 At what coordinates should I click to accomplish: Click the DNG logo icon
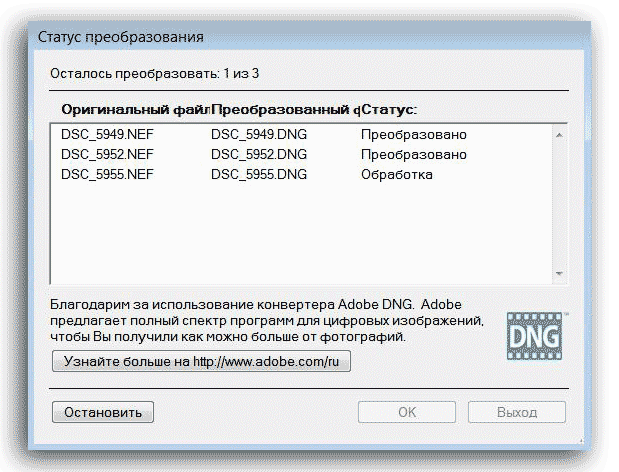point(535,336)
